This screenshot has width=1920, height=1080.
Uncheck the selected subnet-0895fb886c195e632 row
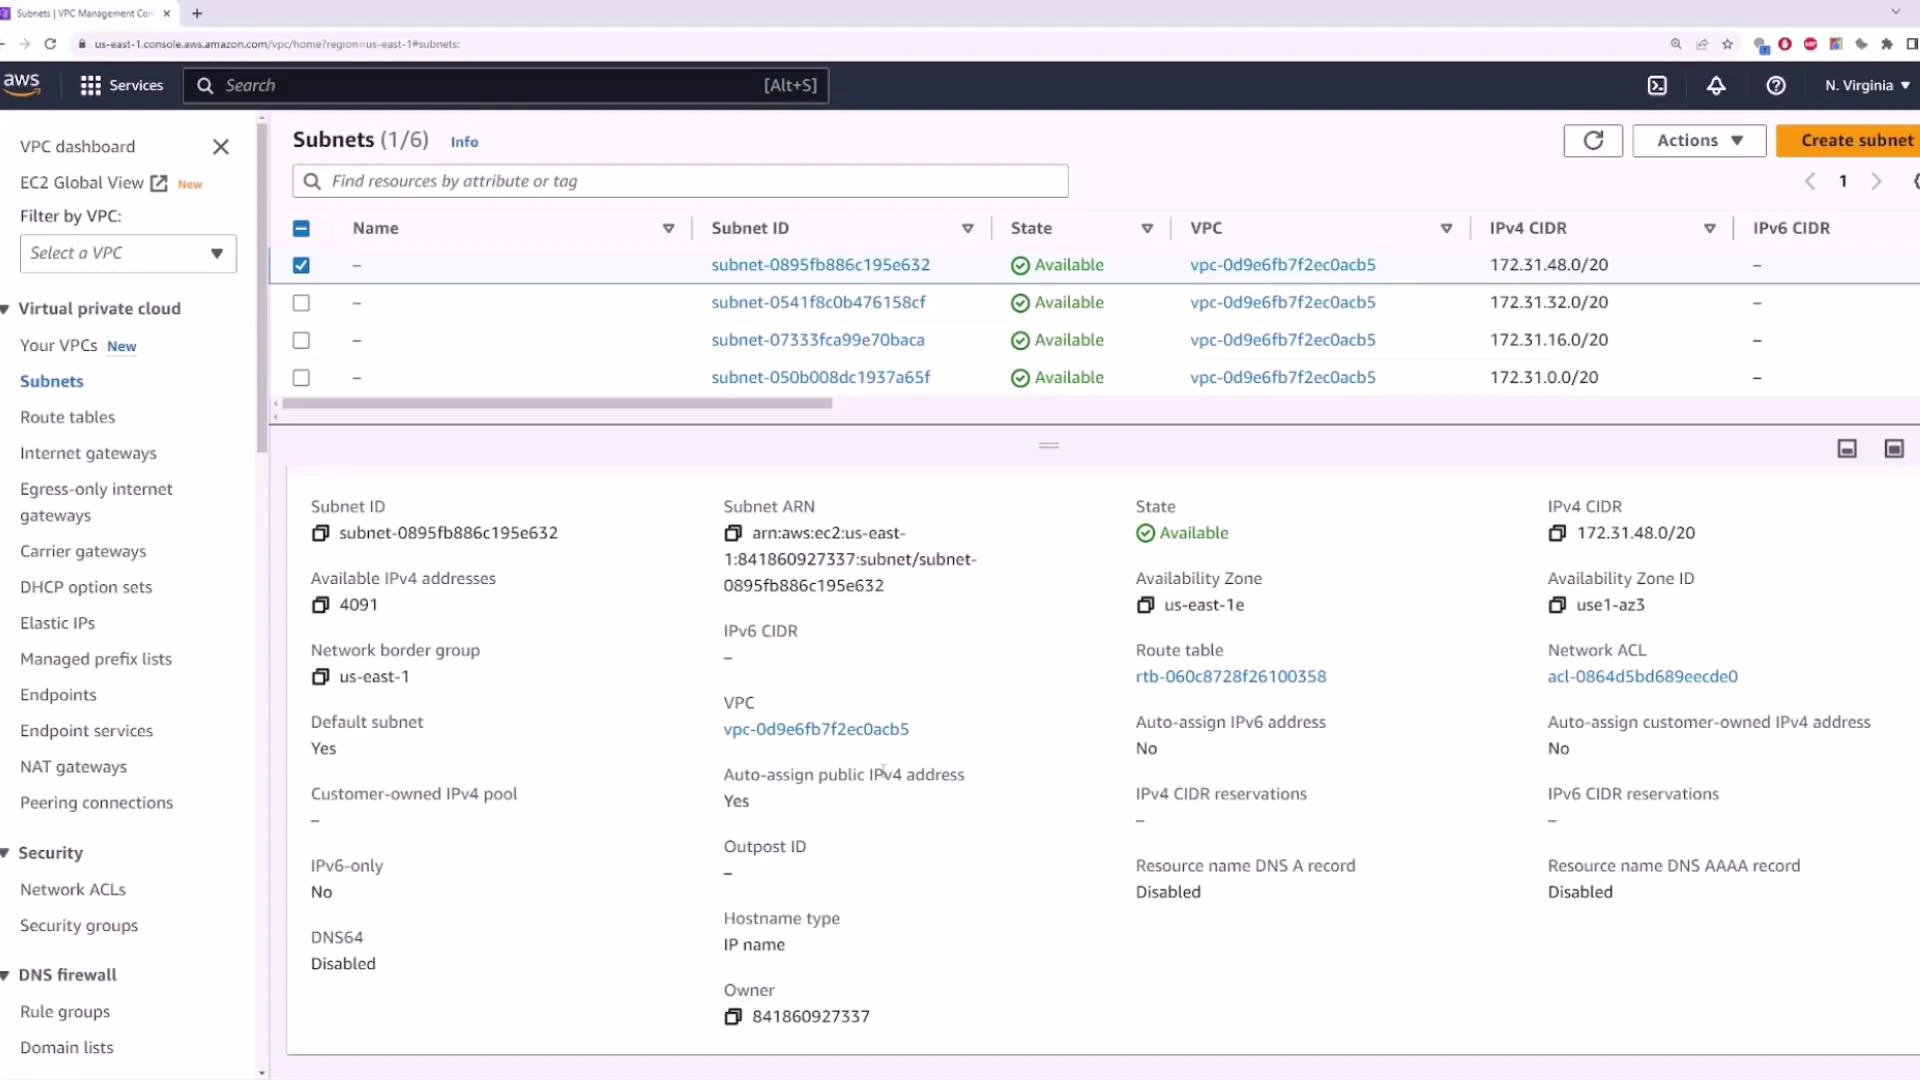tap(301, 265)
